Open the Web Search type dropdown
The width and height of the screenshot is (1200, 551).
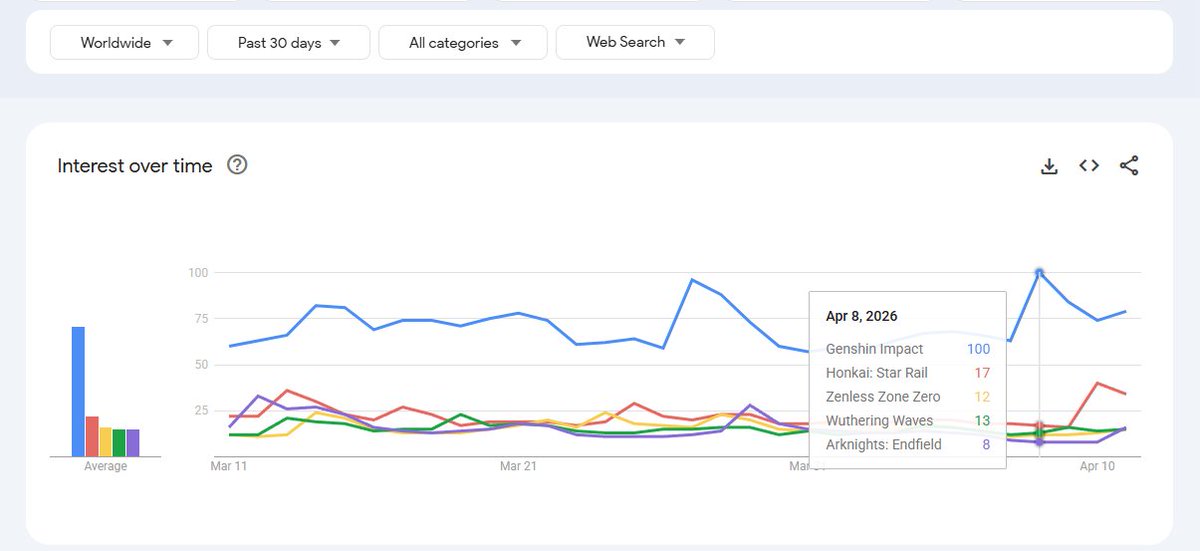[635, 42]
